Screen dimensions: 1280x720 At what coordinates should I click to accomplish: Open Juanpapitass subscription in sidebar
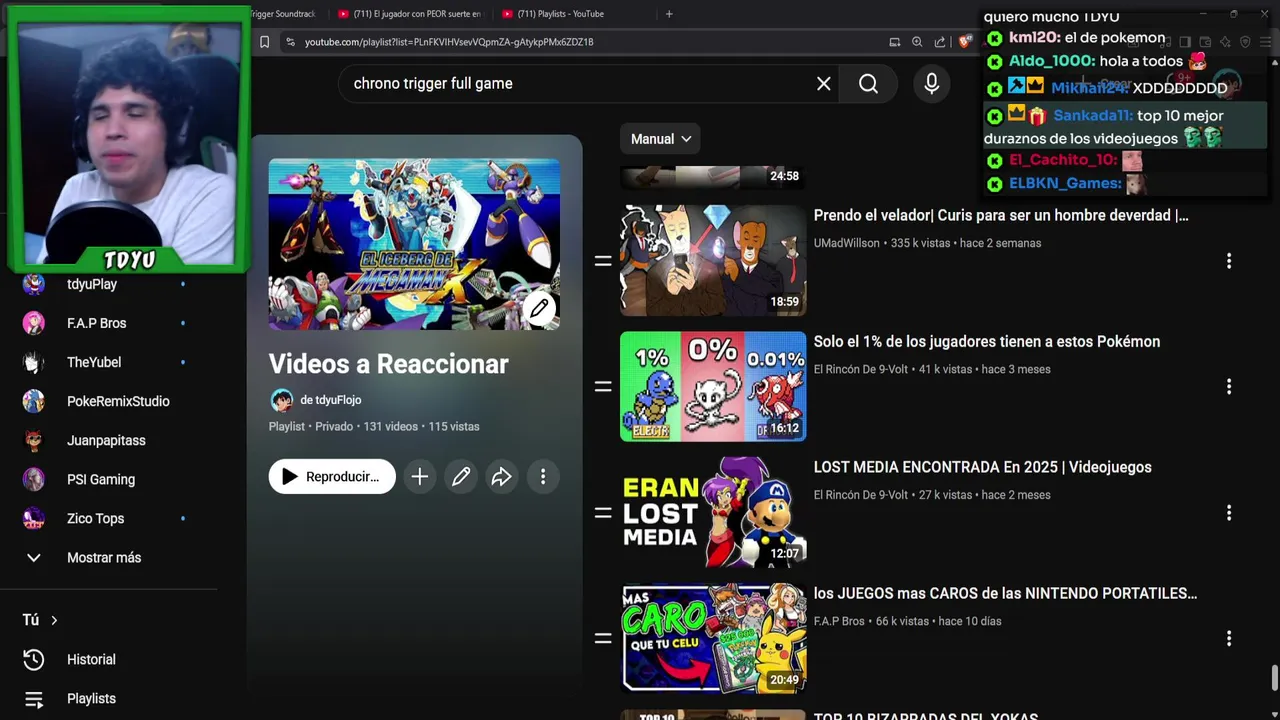pos(108,440)
